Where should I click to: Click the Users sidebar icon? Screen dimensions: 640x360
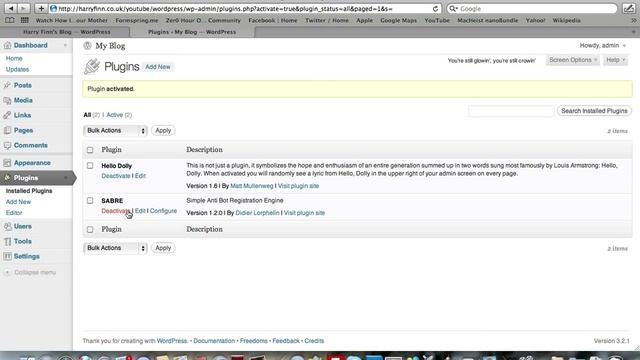click(7, 226)
